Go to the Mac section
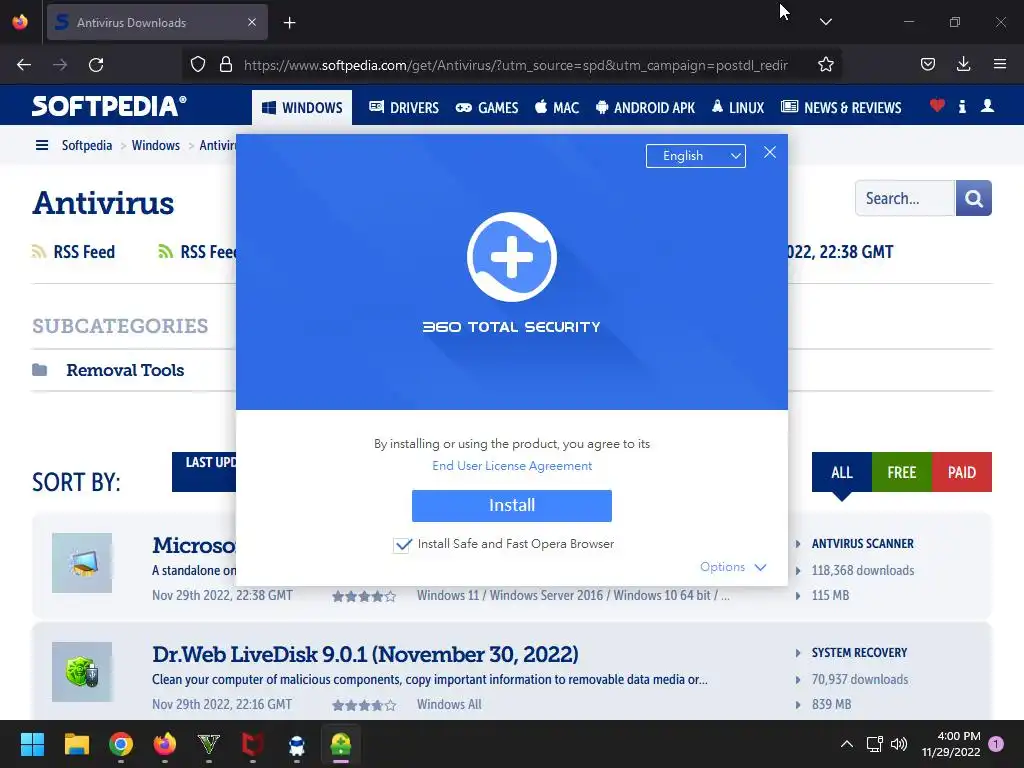The width and height of the screenshot is (1024, 768). point(557,108)
